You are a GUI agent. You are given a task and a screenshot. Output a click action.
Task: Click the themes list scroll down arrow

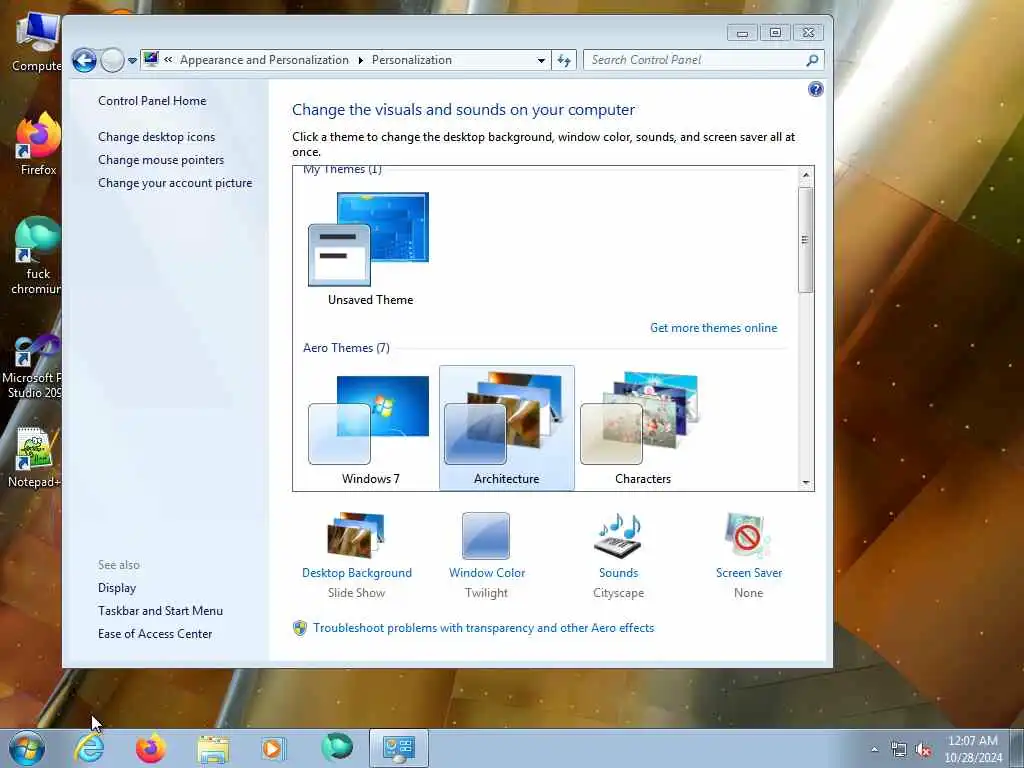coord(806,483)
